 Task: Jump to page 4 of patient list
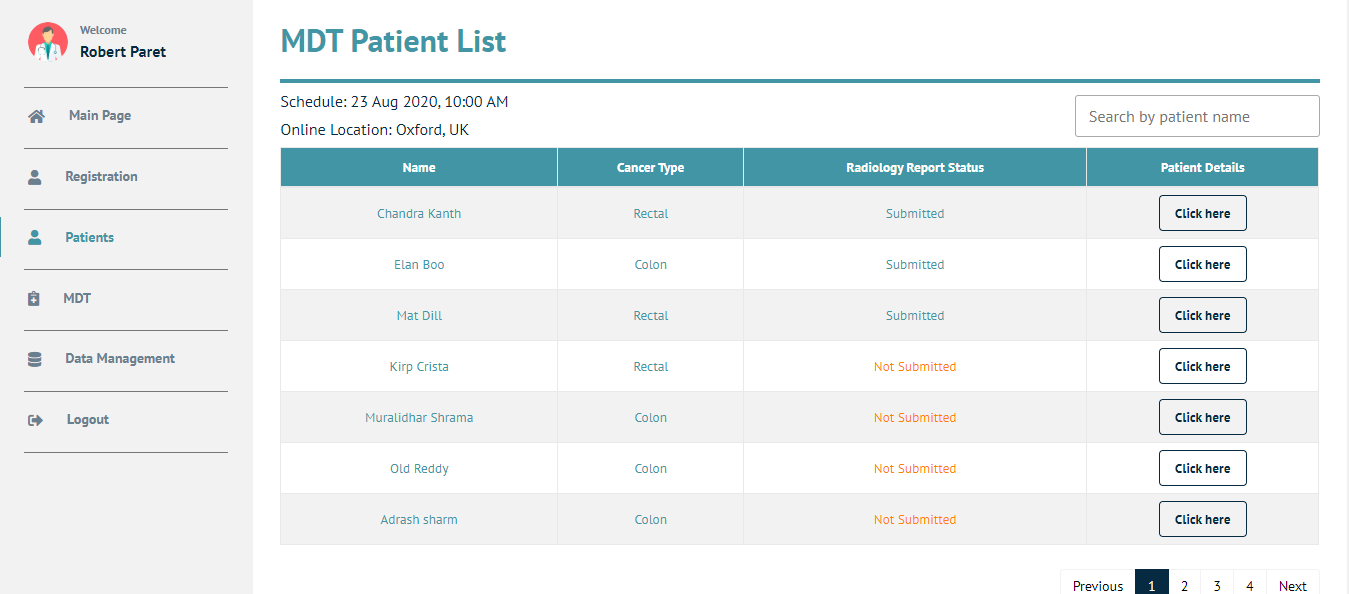(x=1249, y=585)
